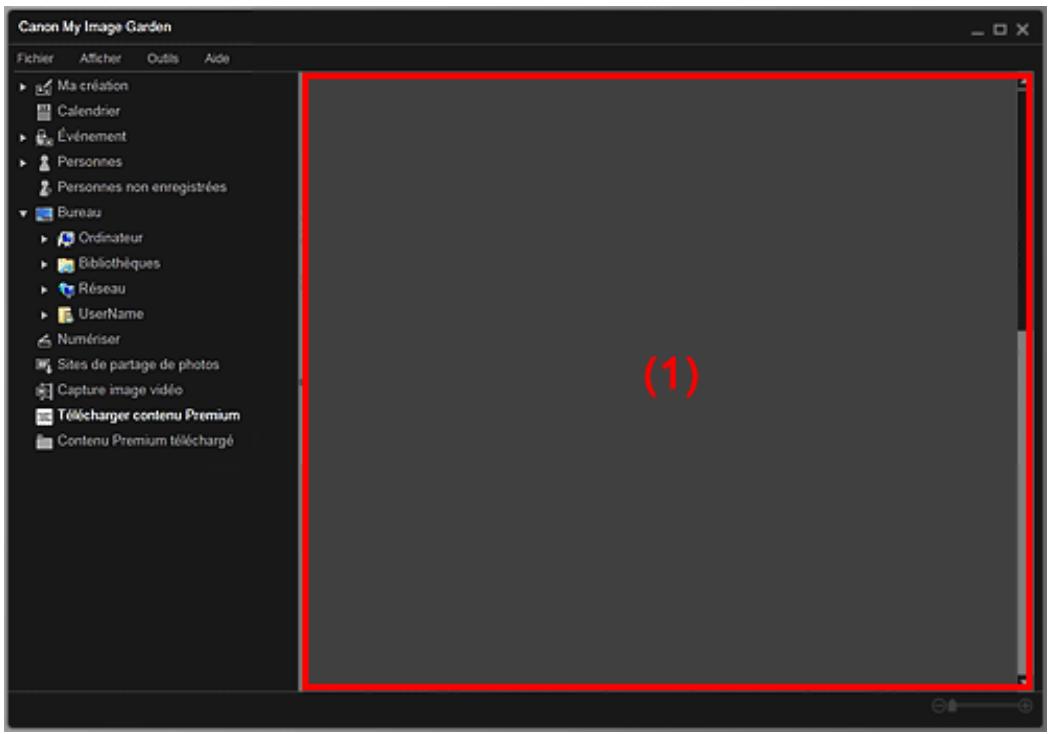Open the Aide menu
Image resolution: width=1048 pixels, height=734 pixels.
216,58
